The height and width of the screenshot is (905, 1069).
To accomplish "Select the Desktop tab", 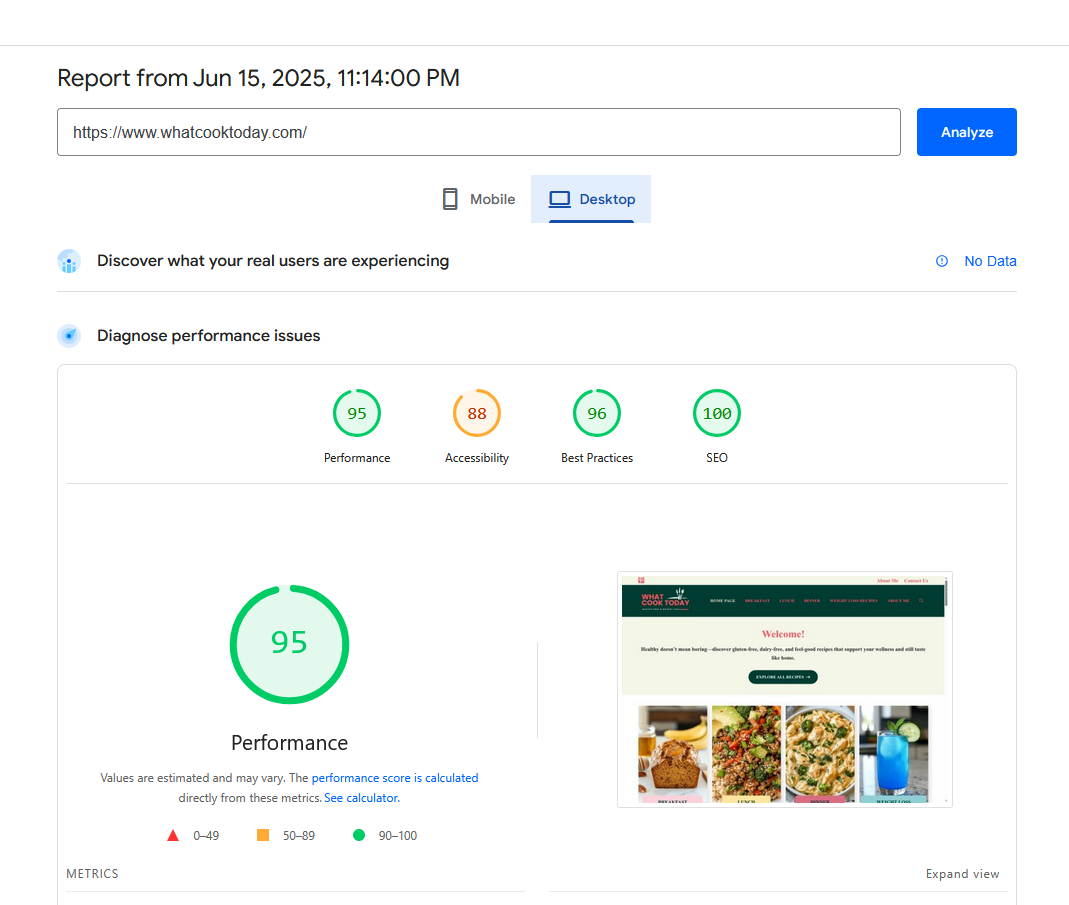I will 591,199.
